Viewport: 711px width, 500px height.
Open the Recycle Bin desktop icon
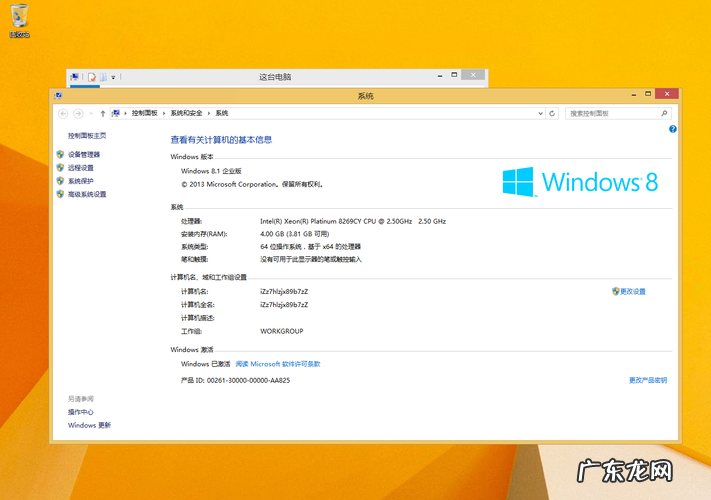pos(19,20)
